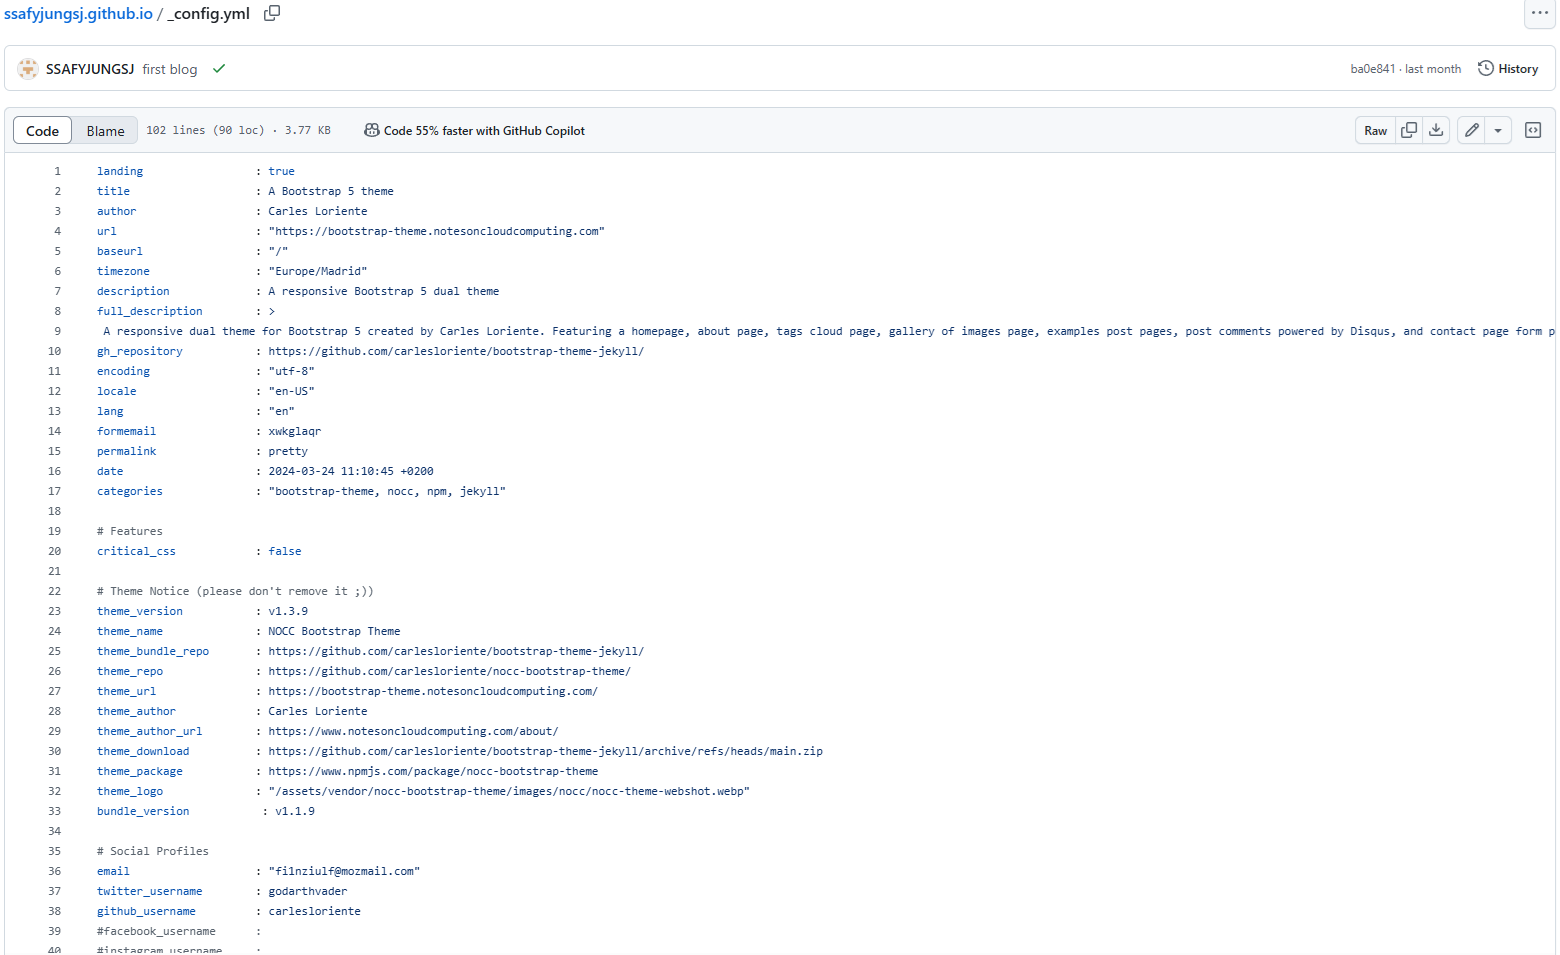The width and height of the screenshot is (1560, 955).
Task: Click the theme_package npmjs URL value
Action: pyautogui.click(x=433, y=771)
